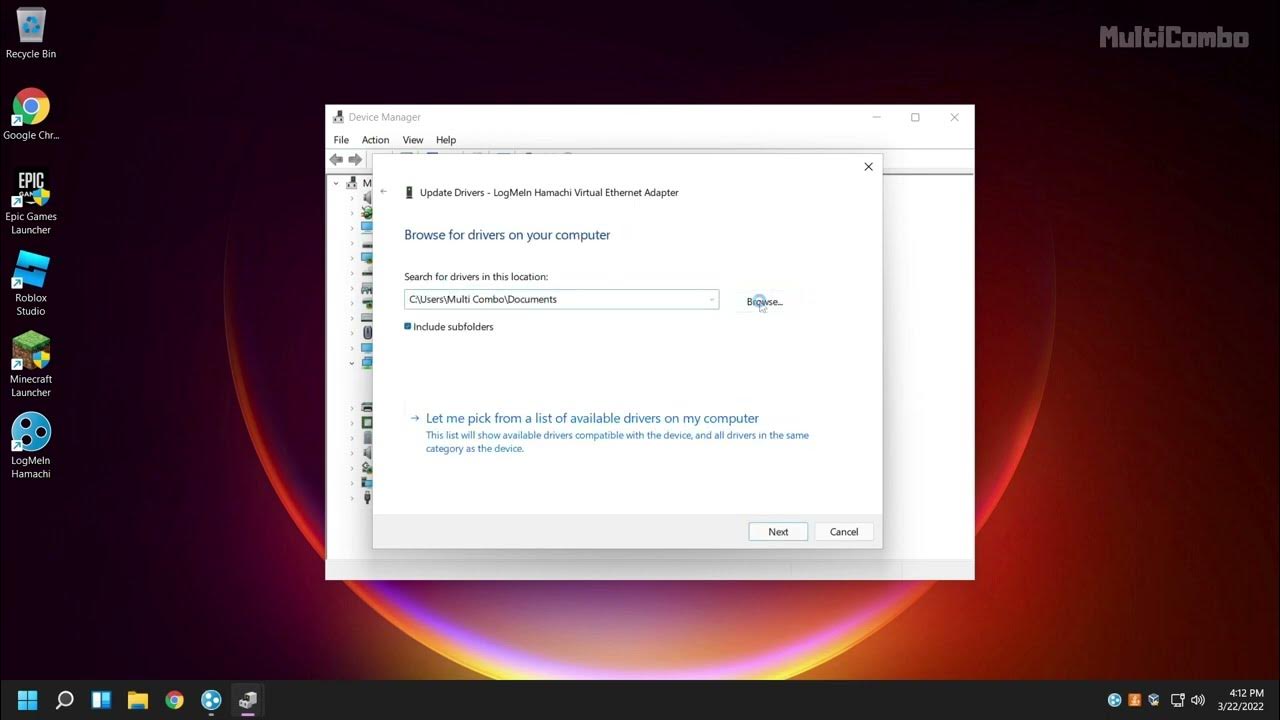Image resolution: width=1280 pixels, height=720 pixels.
Task: Open orange Java update tray icon
Action: pos(1135,700)
